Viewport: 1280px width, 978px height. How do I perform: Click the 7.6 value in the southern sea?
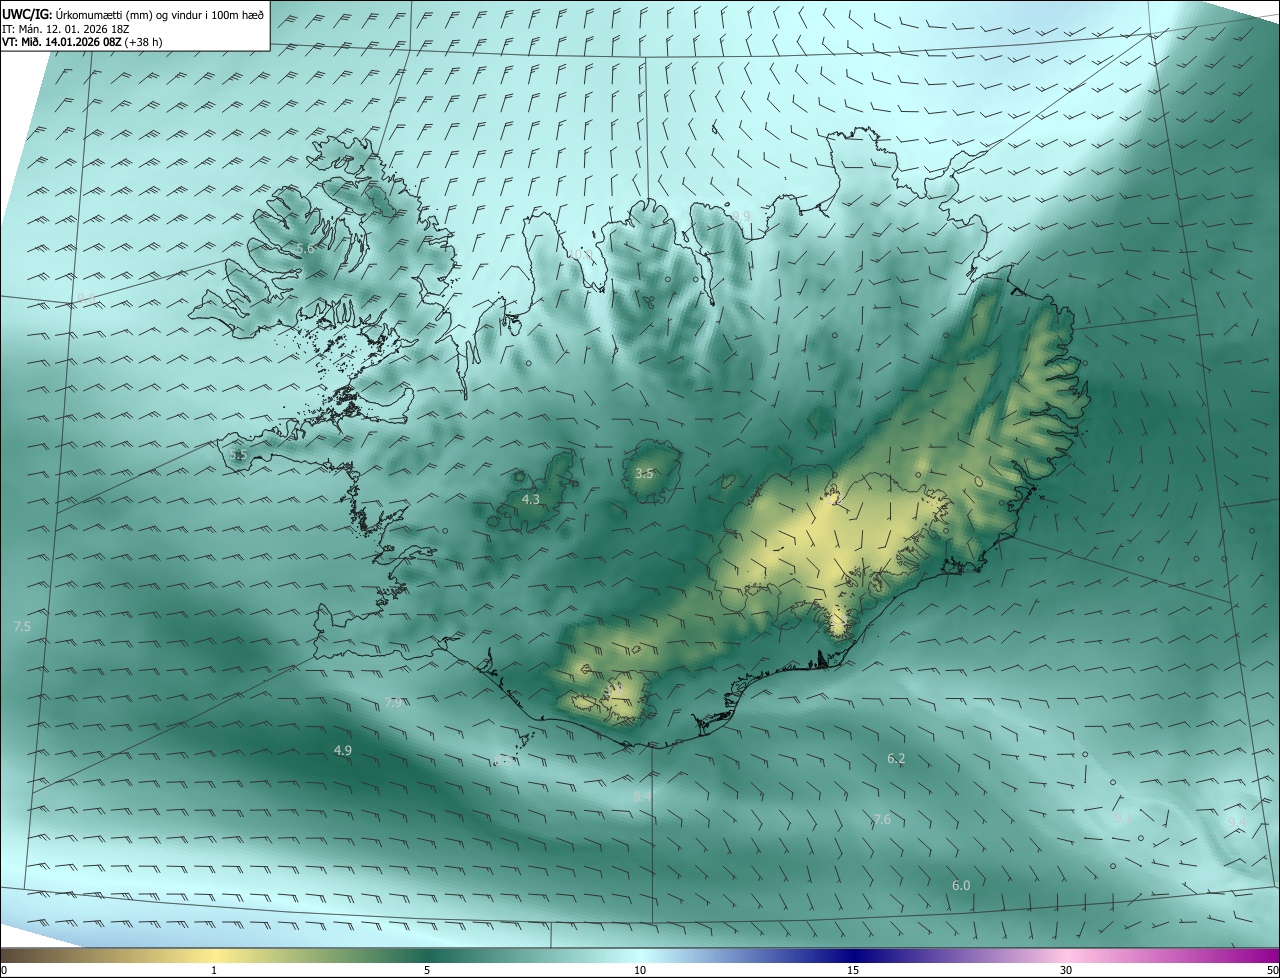point(882,820)
